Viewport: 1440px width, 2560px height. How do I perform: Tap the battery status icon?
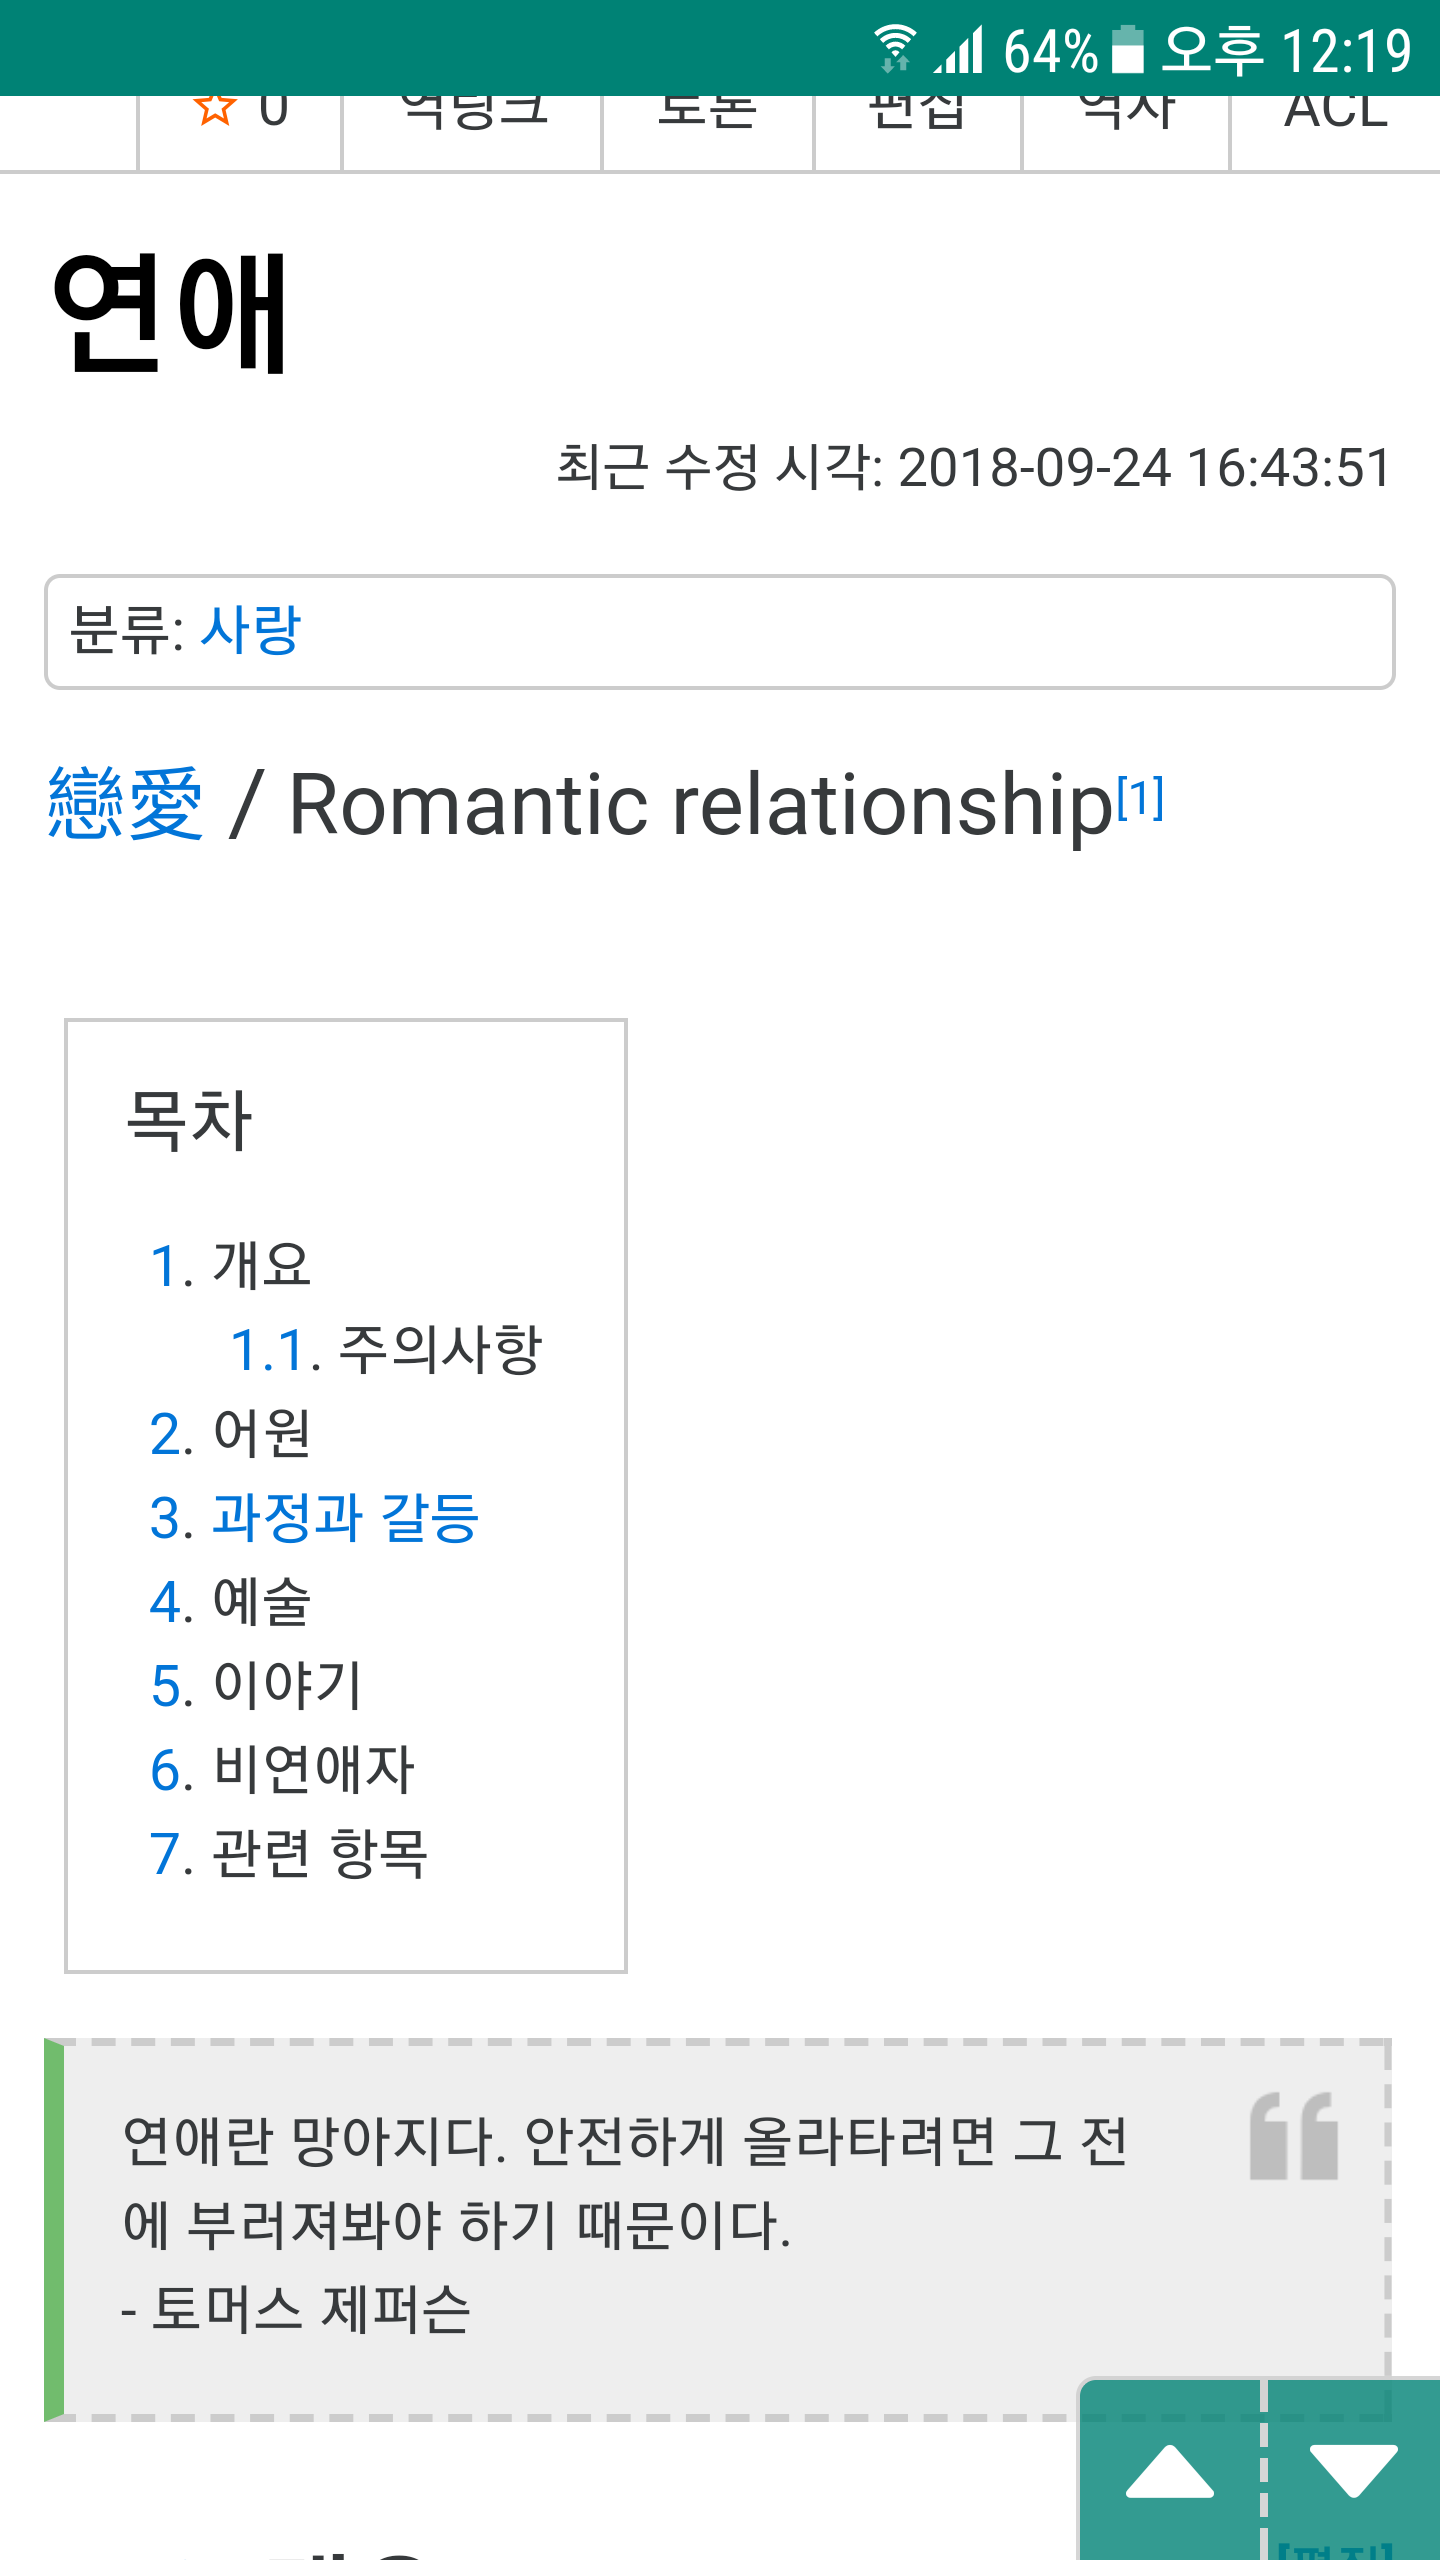pos(1128,49)
